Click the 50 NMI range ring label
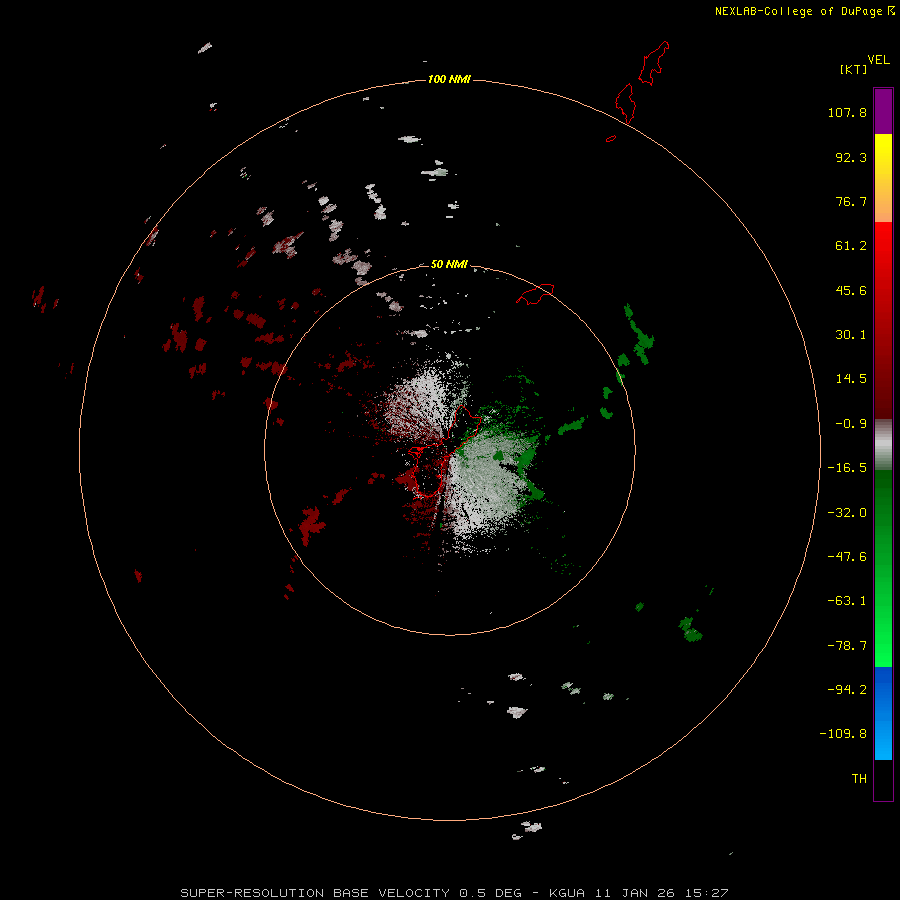 (449, 264)
